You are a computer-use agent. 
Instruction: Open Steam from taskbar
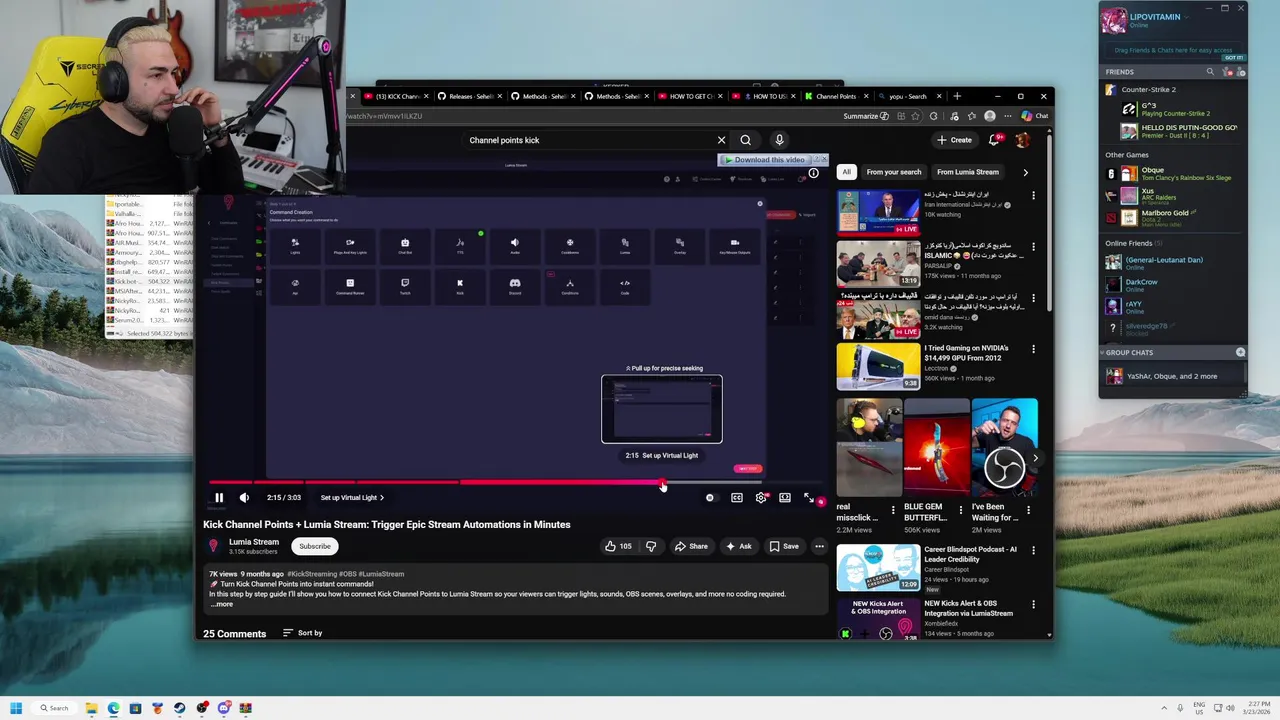point(179,708)
